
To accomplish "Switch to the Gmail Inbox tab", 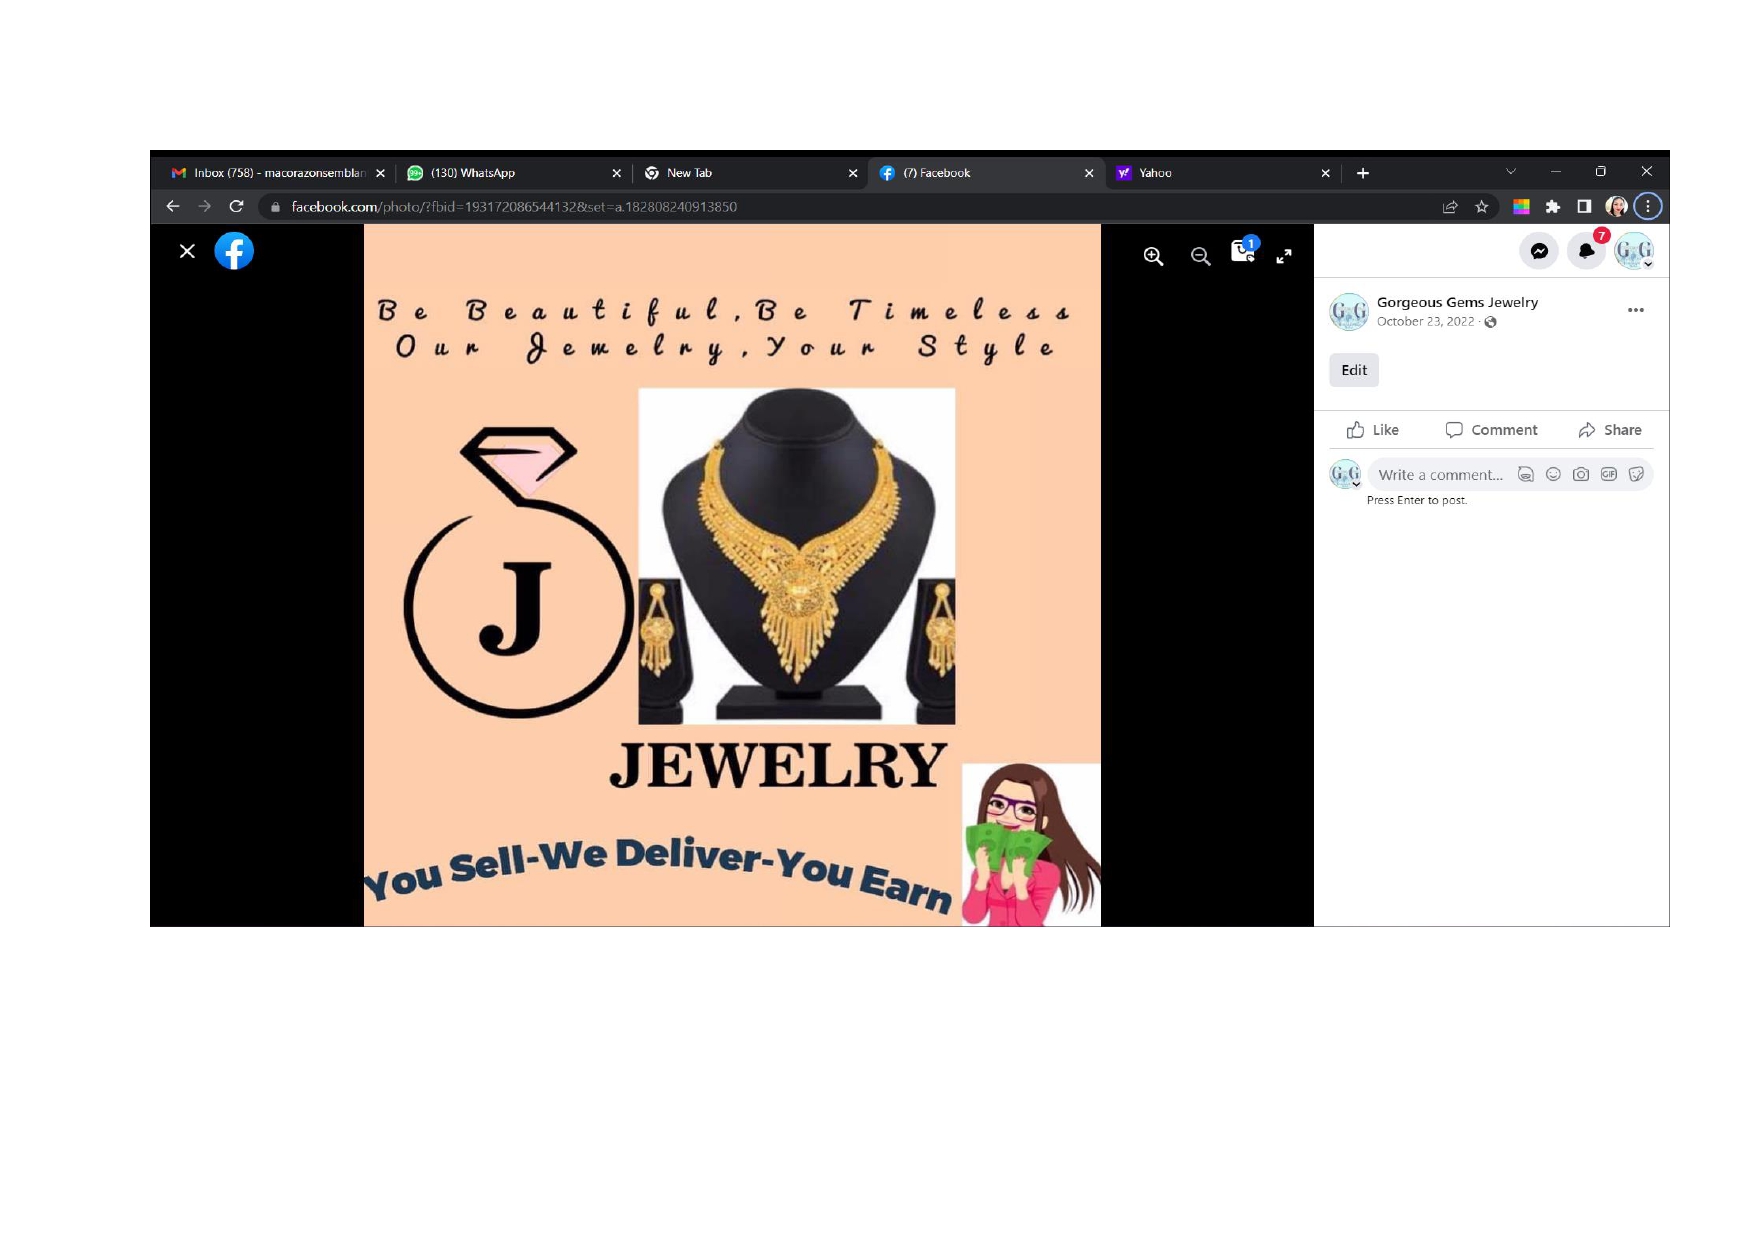I will coord(277,173).
